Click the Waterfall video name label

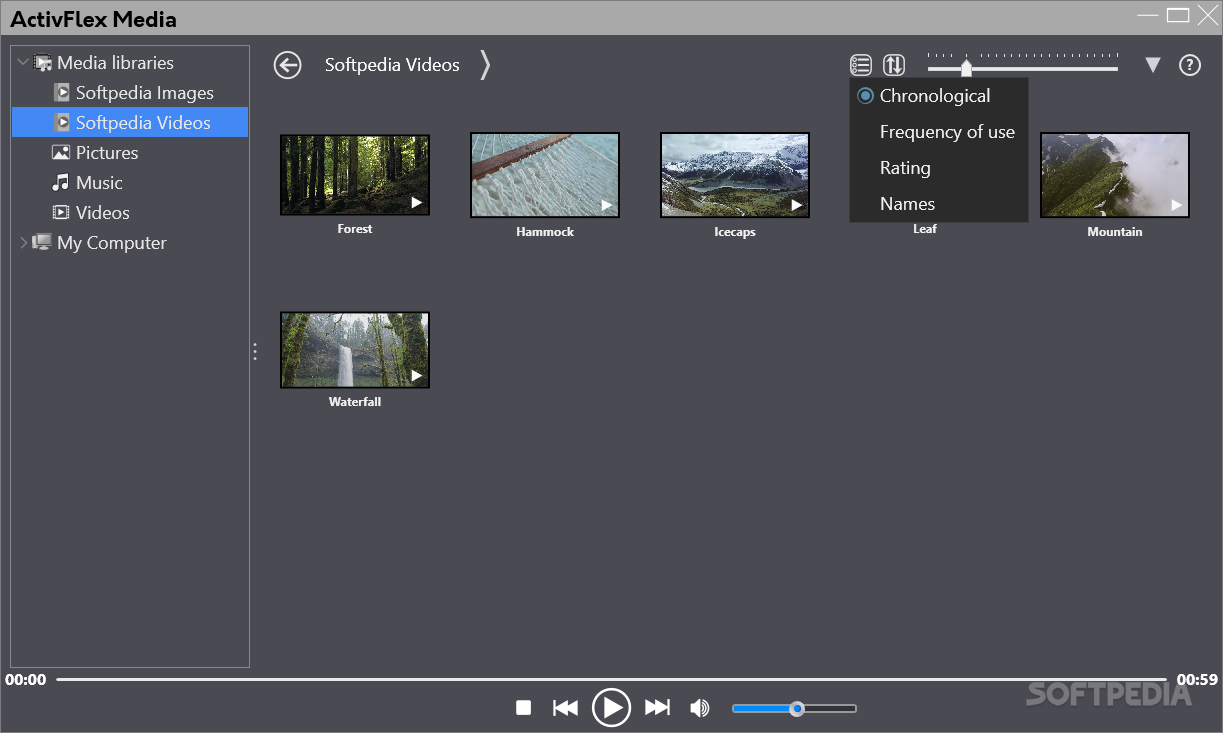355,402
